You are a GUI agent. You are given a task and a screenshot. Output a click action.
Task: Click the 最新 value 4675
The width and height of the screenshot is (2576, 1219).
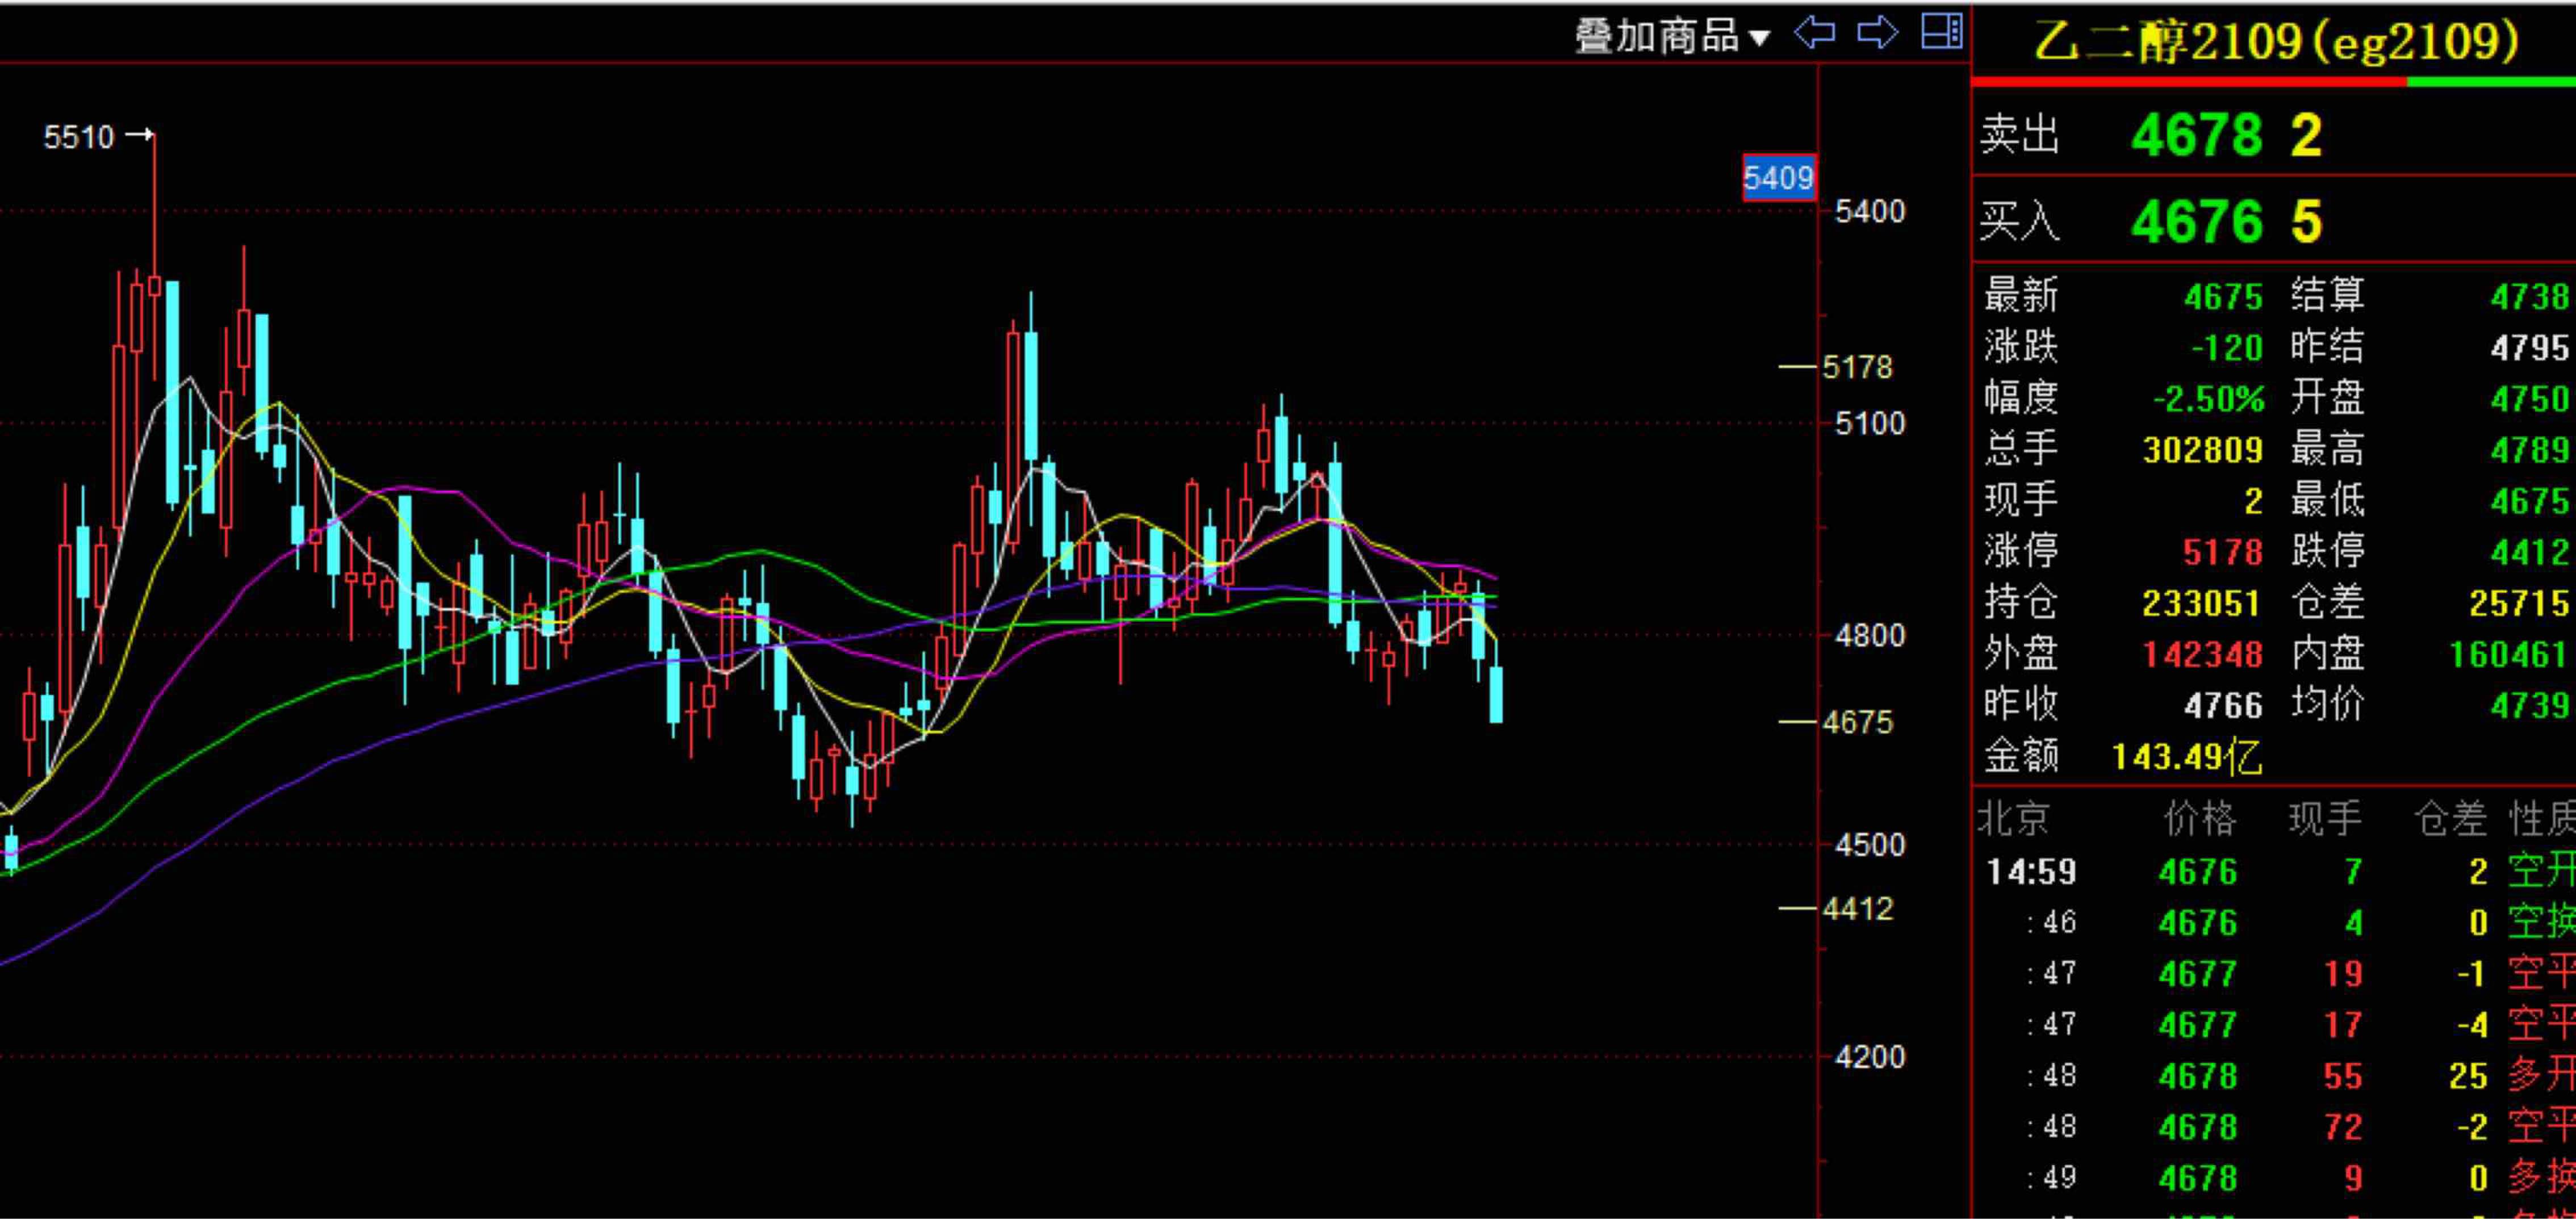coord(2223,297)
